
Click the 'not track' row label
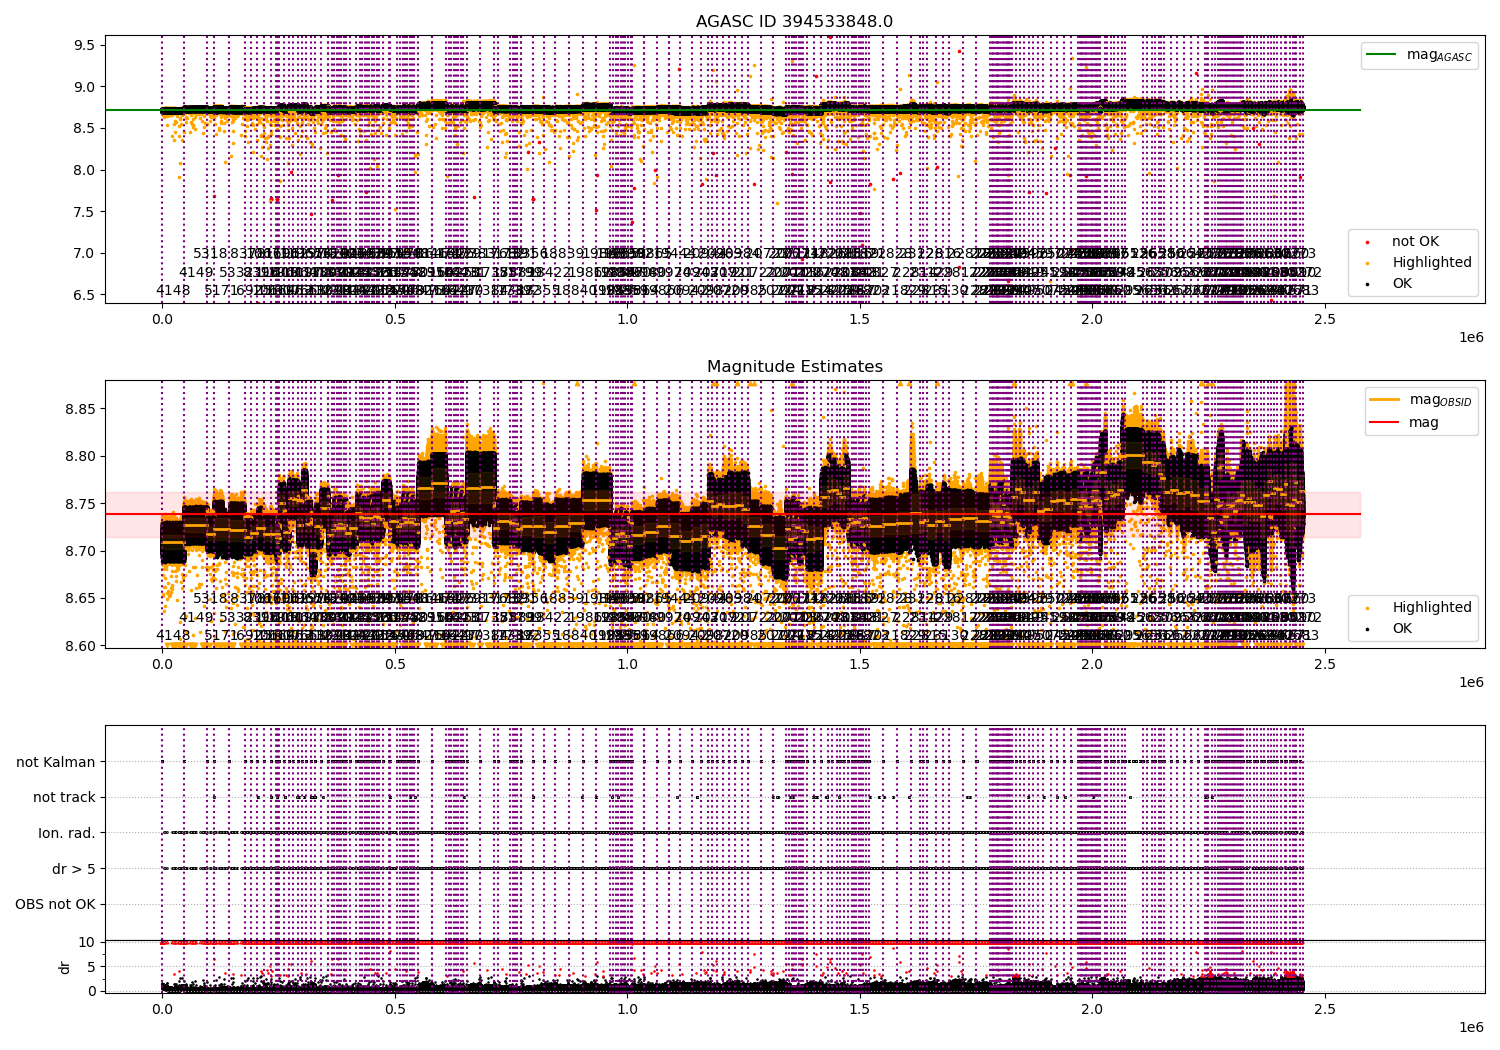pos(64,797)
